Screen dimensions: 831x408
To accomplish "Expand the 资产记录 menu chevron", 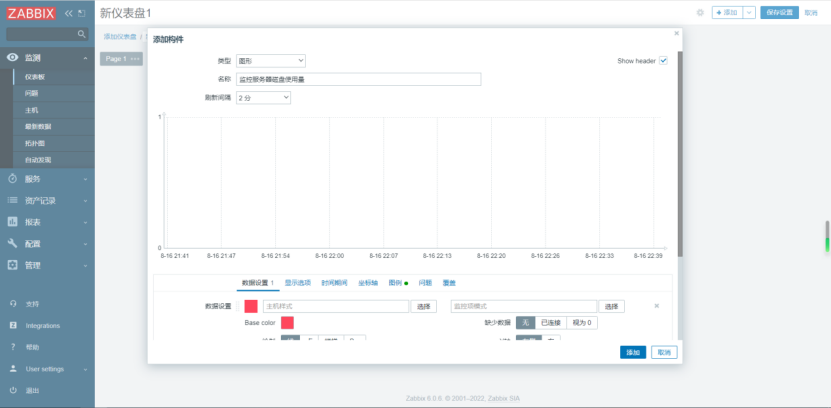I will point(85,201).
